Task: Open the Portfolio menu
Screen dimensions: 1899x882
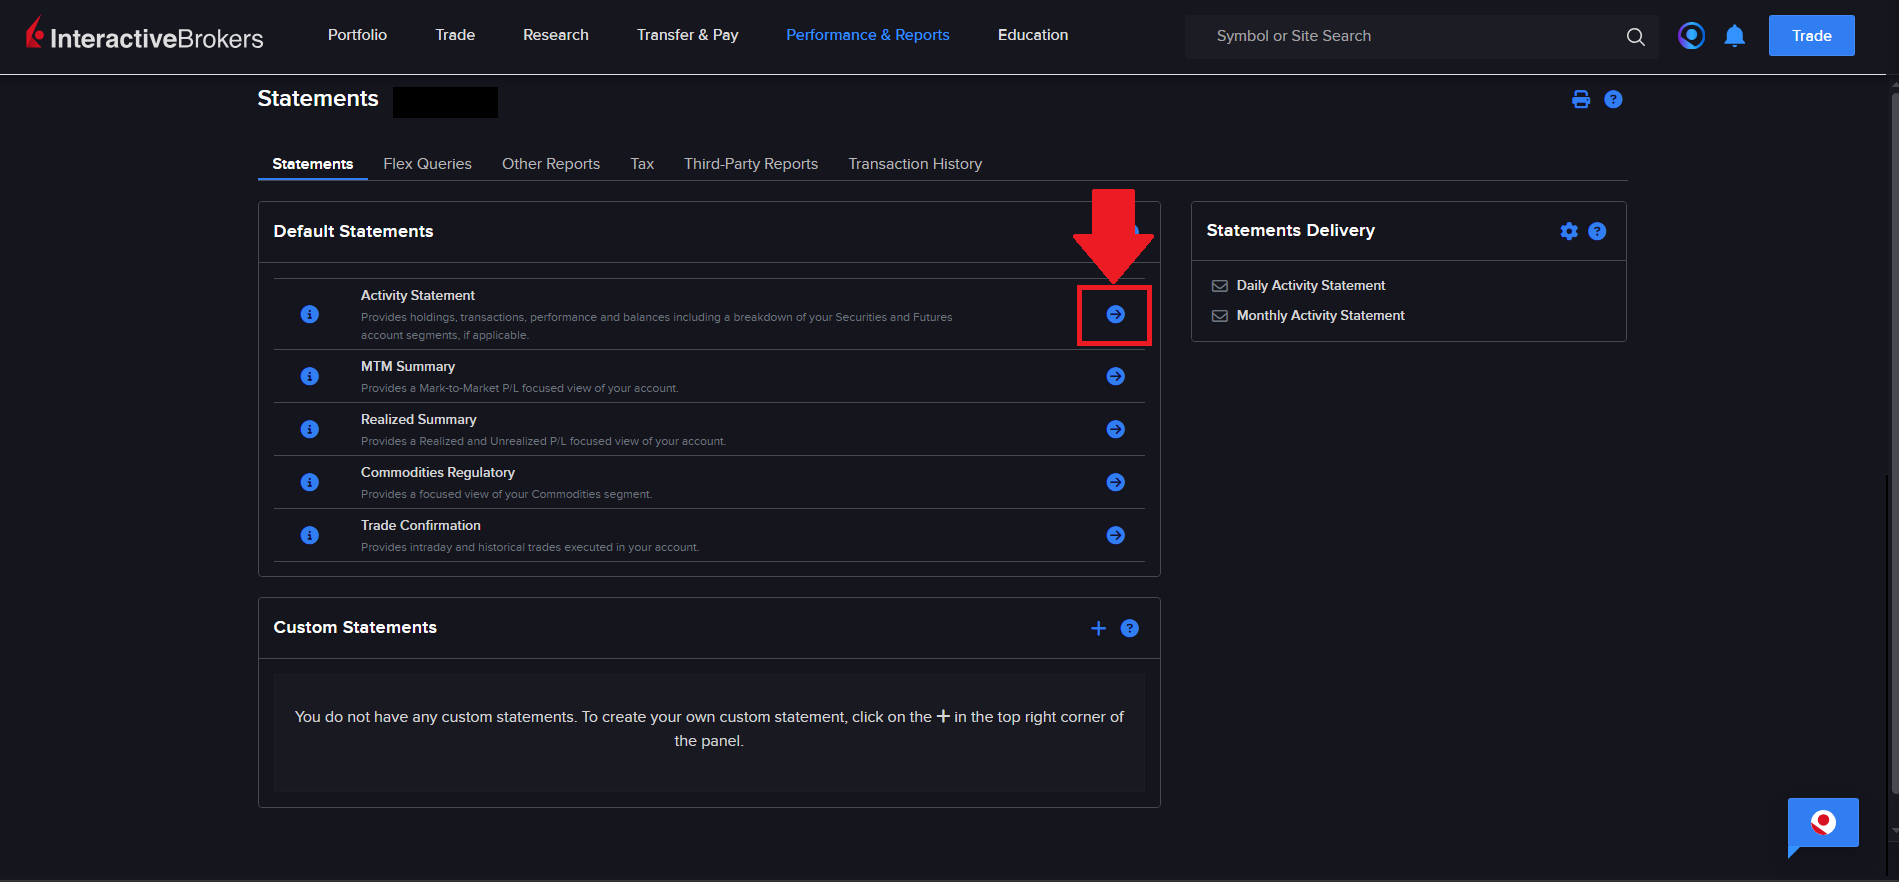Action: tap(357, 35)
